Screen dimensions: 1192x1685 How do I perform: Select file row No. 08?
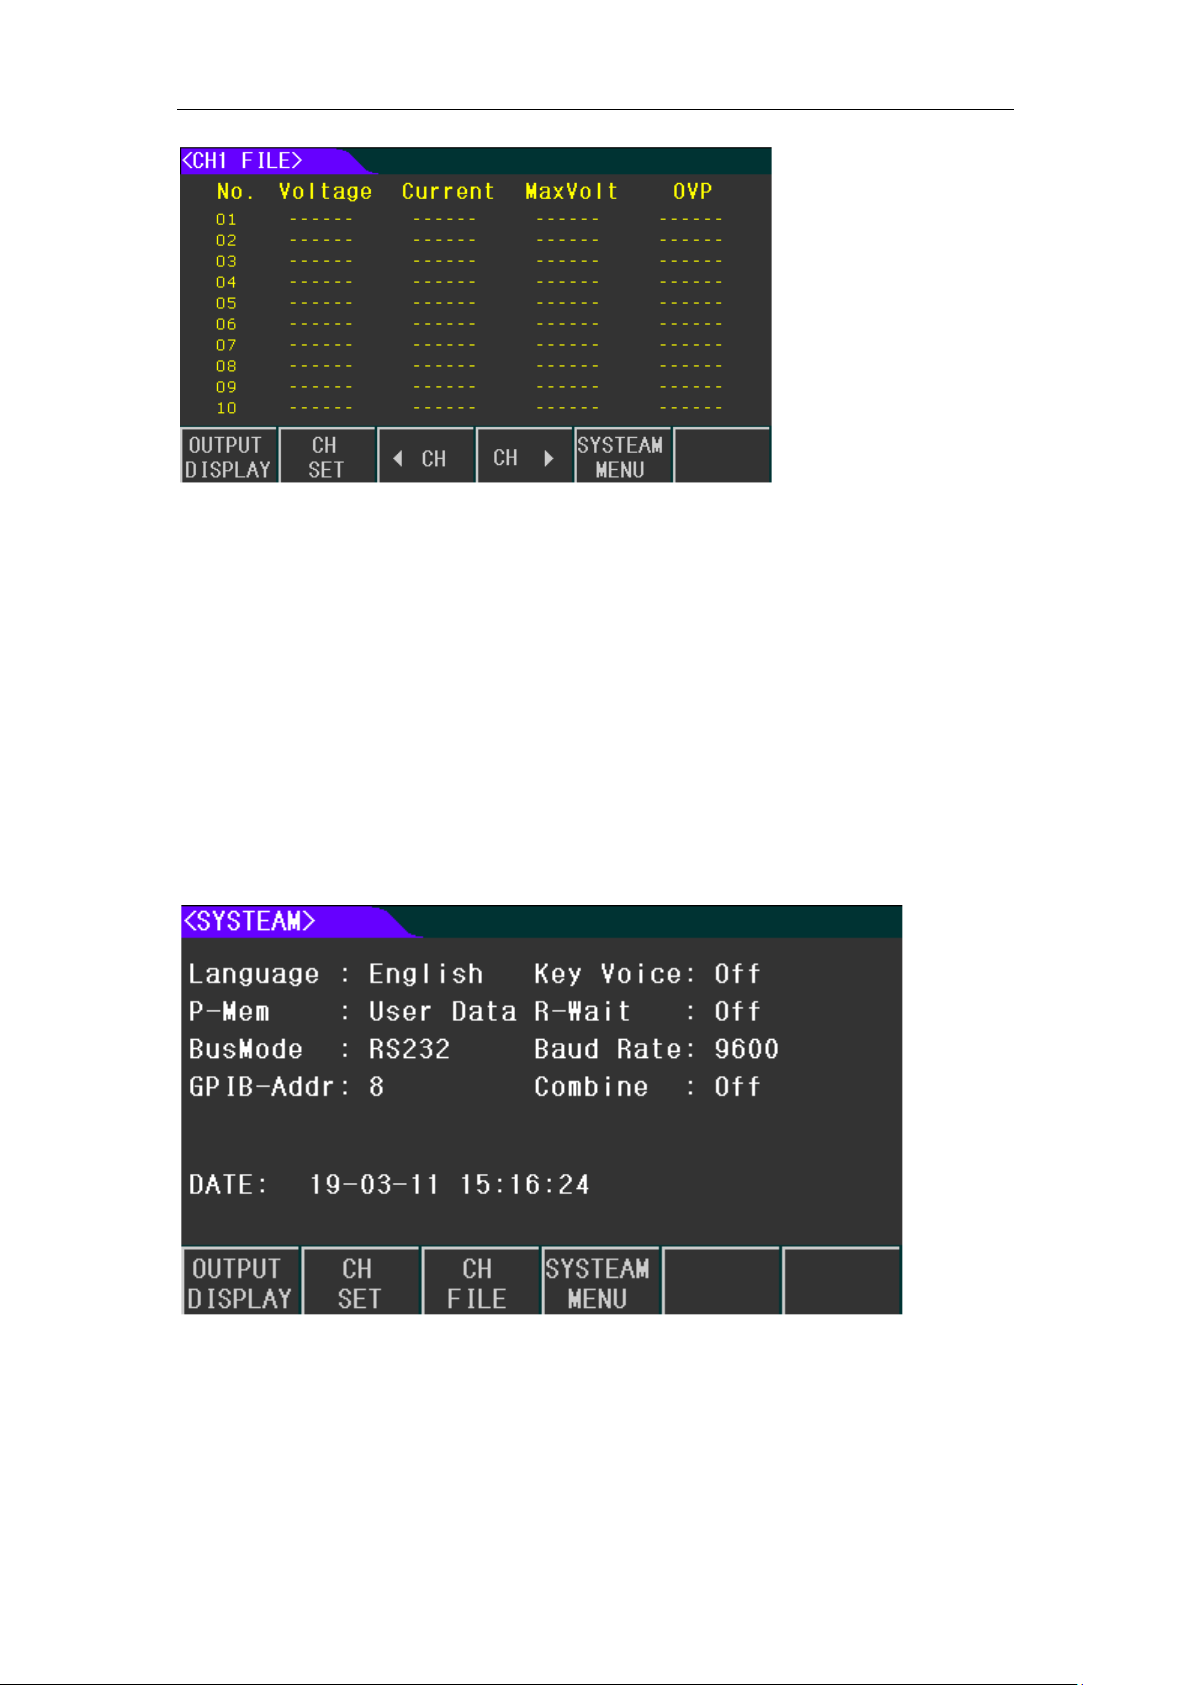[469, 366]
